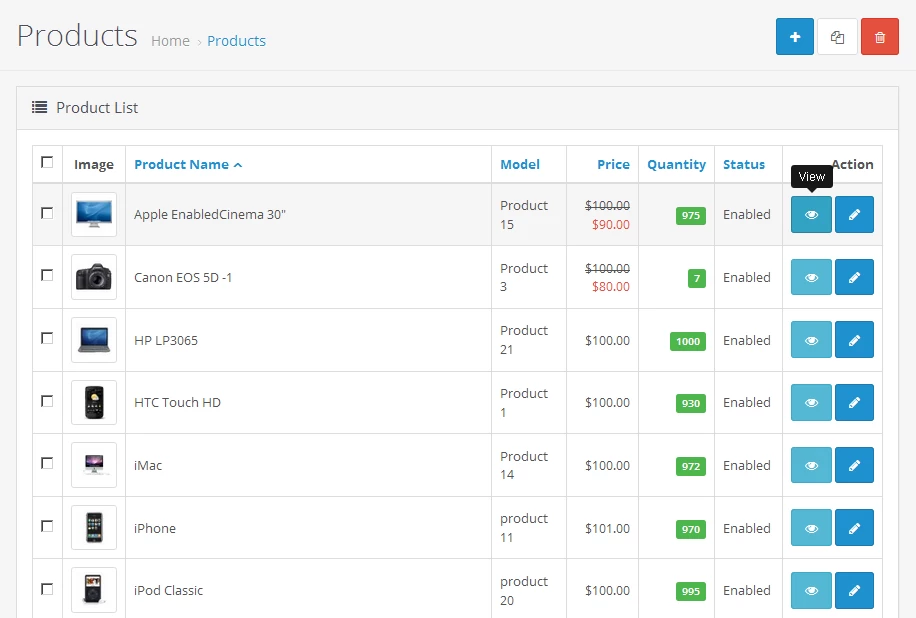
Task: Edit the iMac product
Action: tap(854, 465)
